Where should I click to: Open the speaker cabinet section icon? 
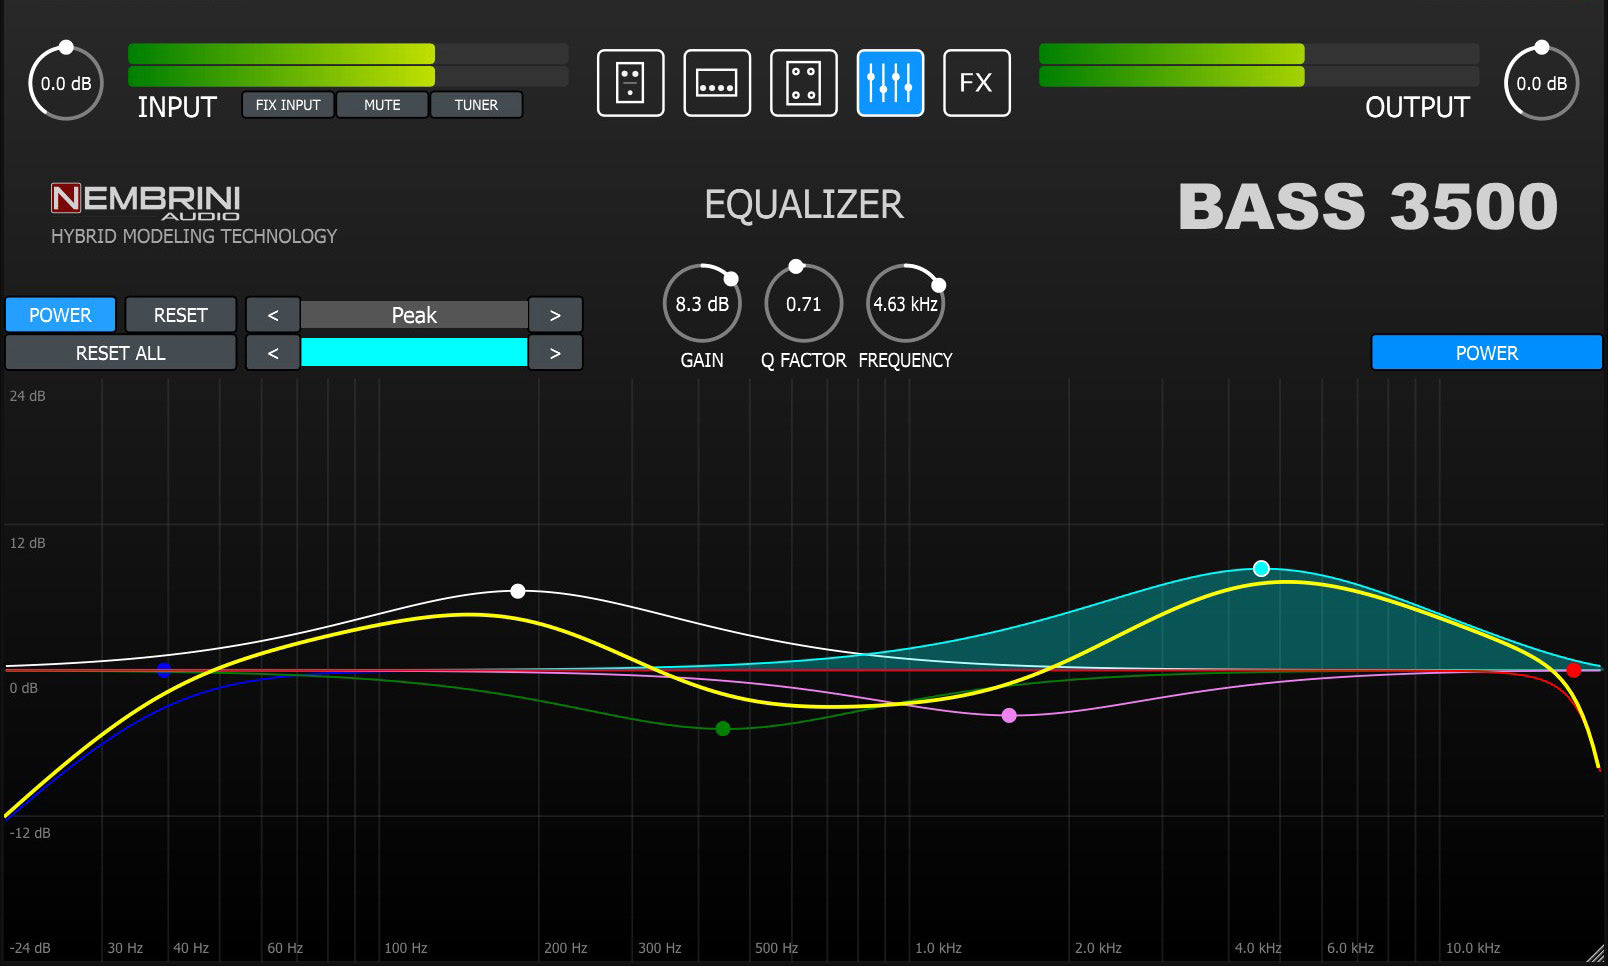click(x=804, y=83)
